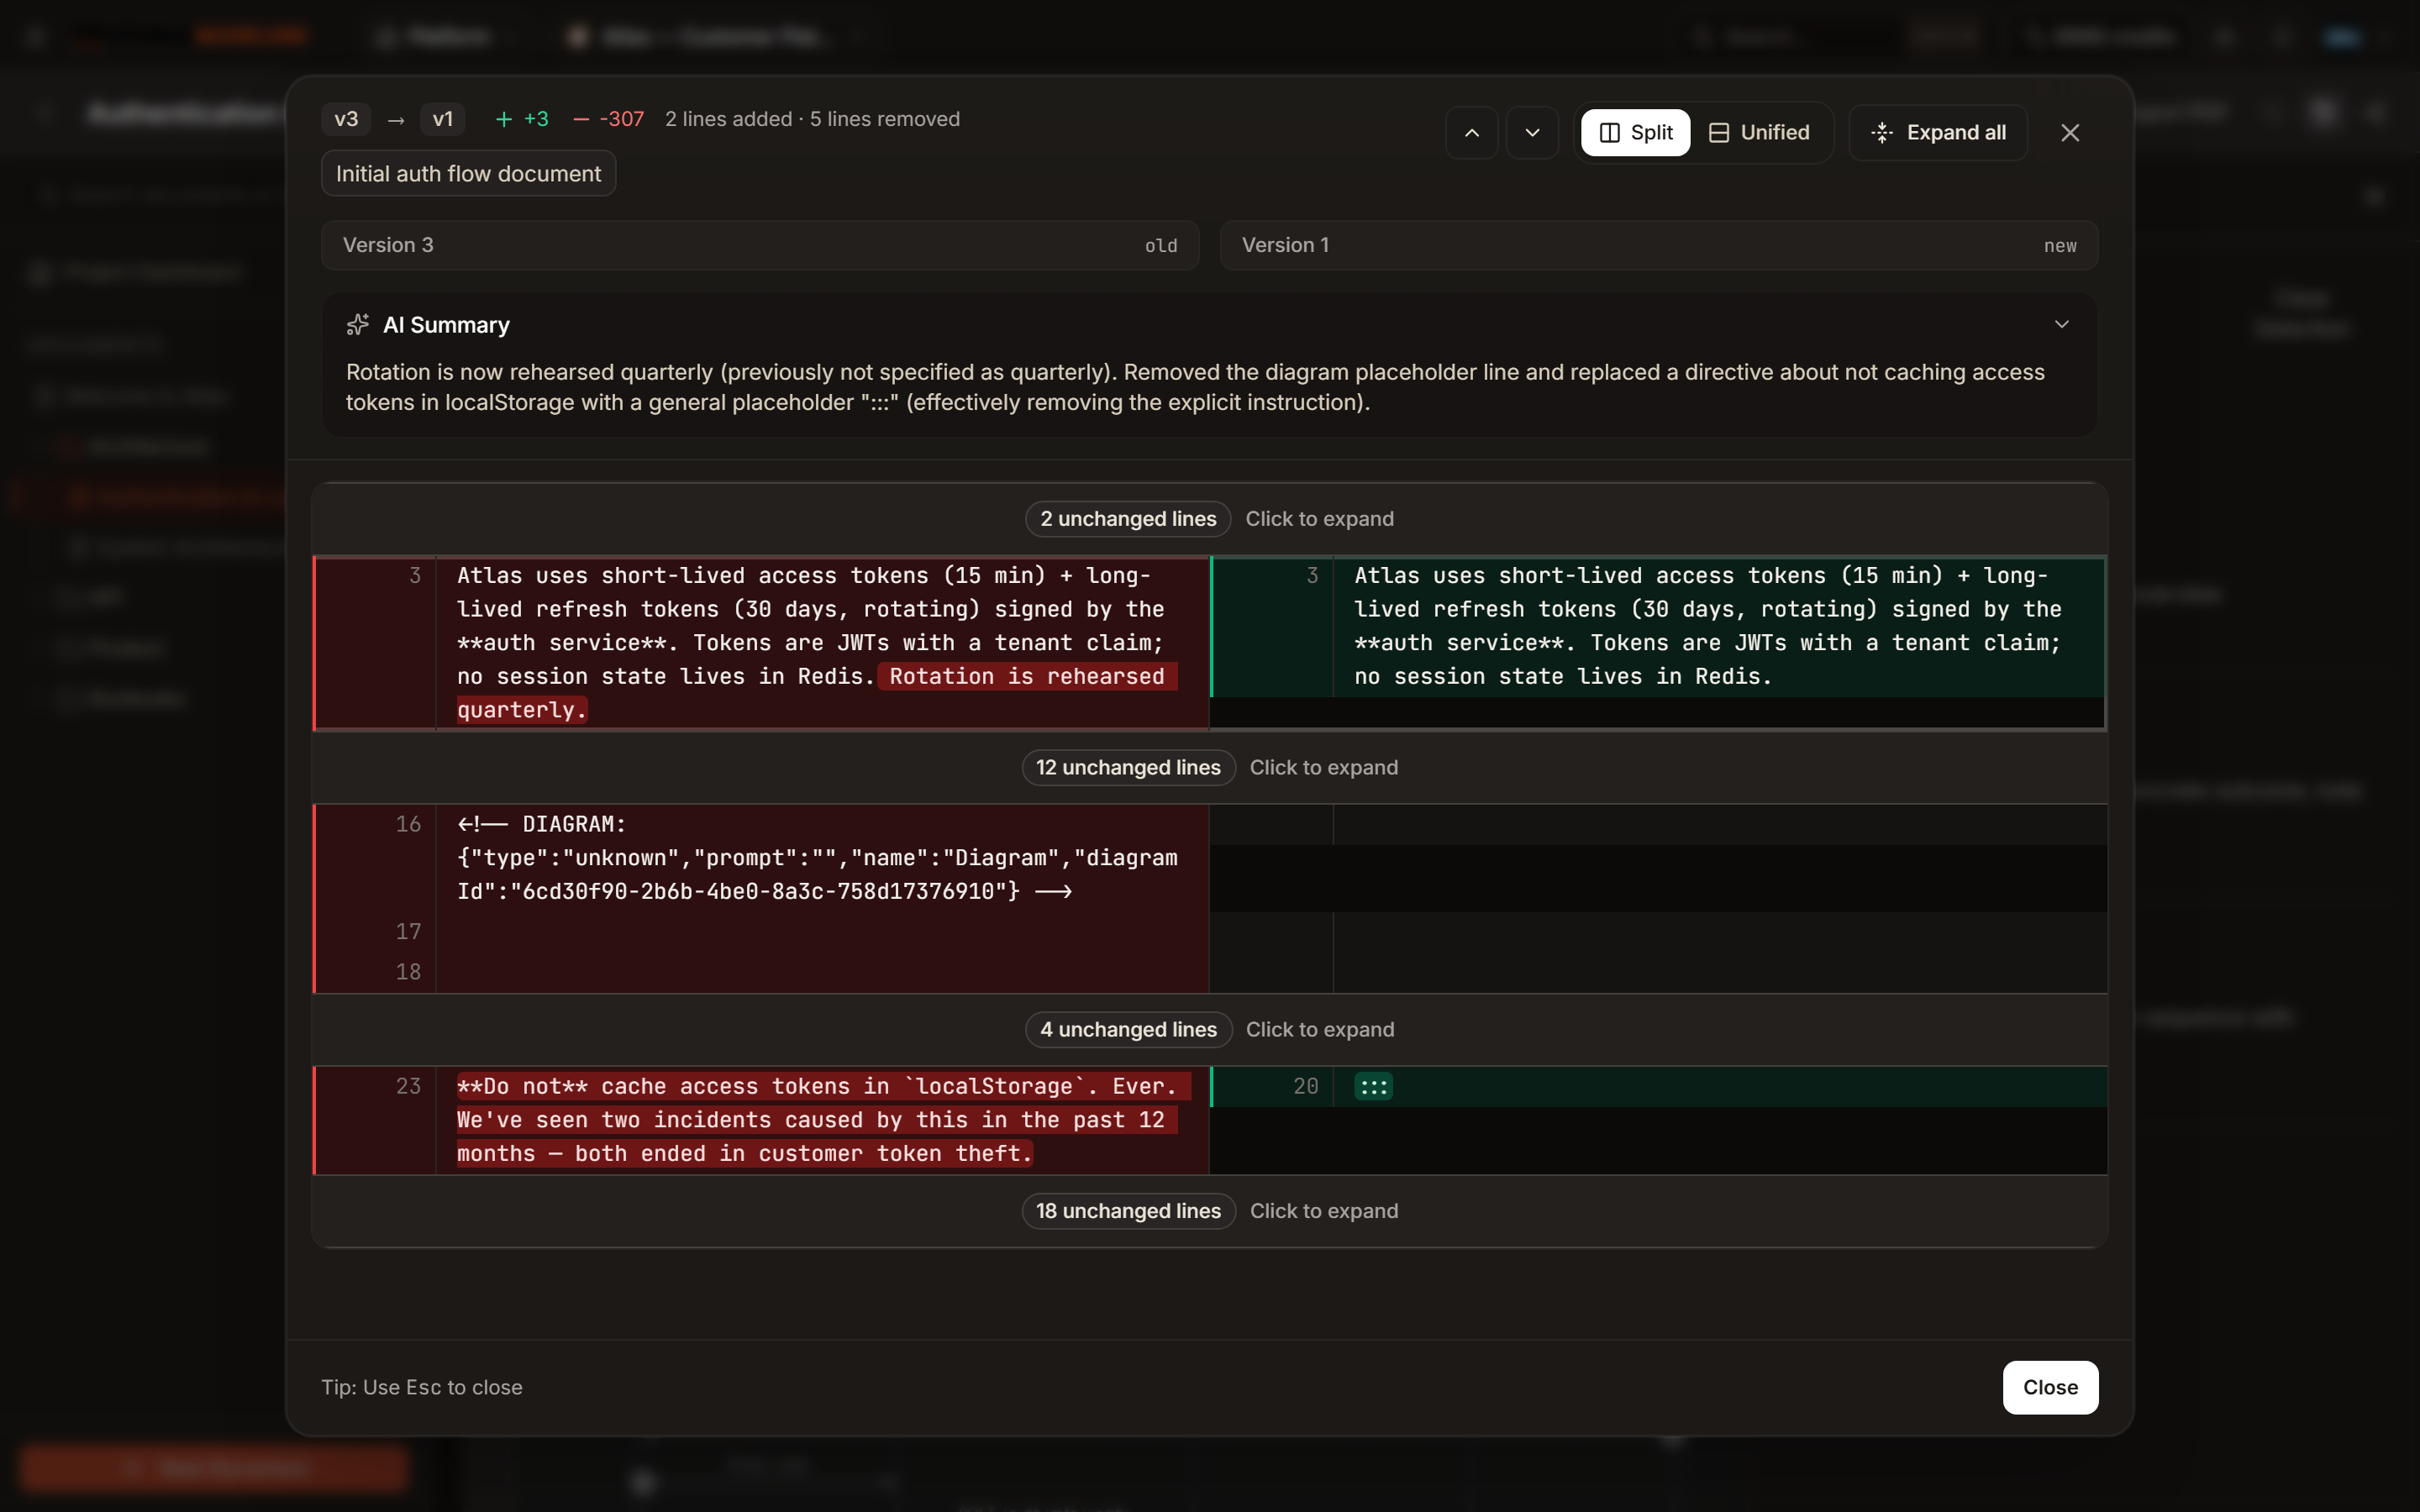Click old line number 17
Screen dimensions: 2420x1512
tap(408, 932)
